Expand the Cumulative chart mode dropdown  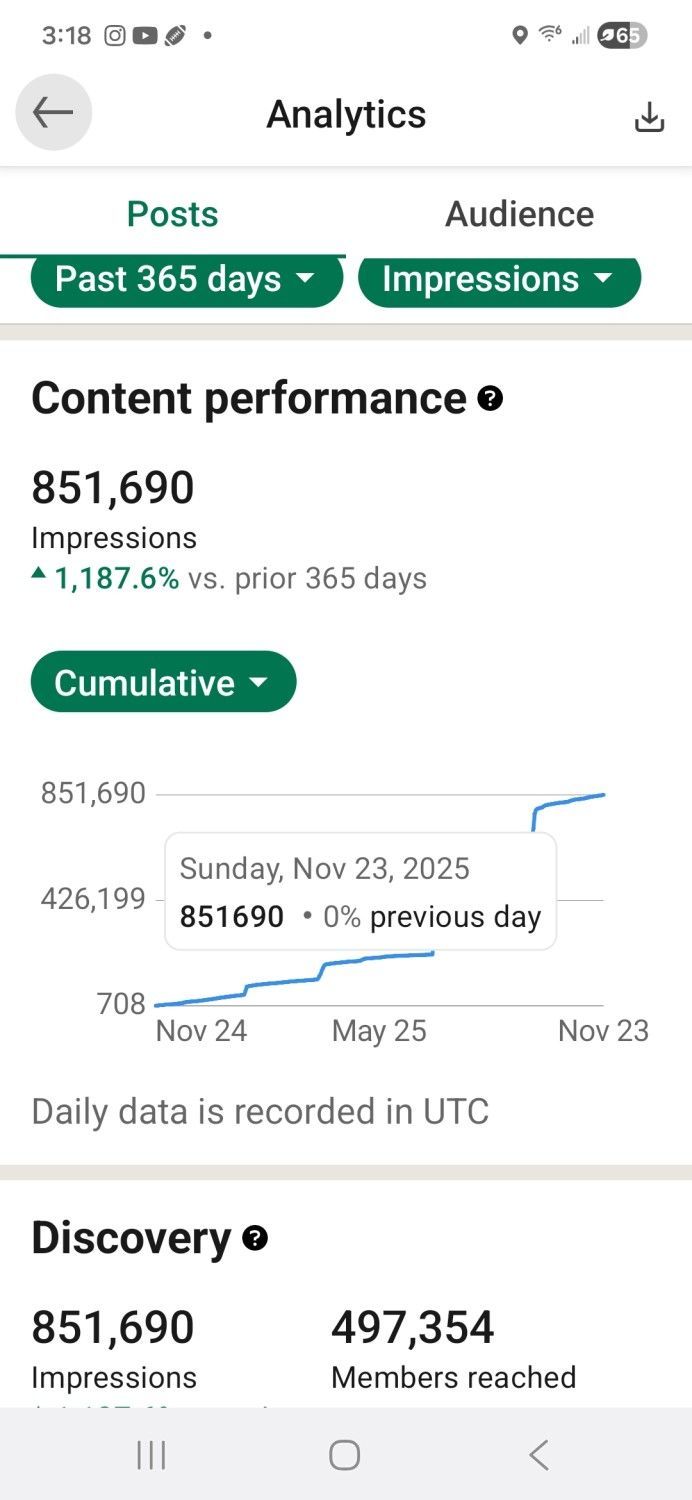tap(163, 683)
